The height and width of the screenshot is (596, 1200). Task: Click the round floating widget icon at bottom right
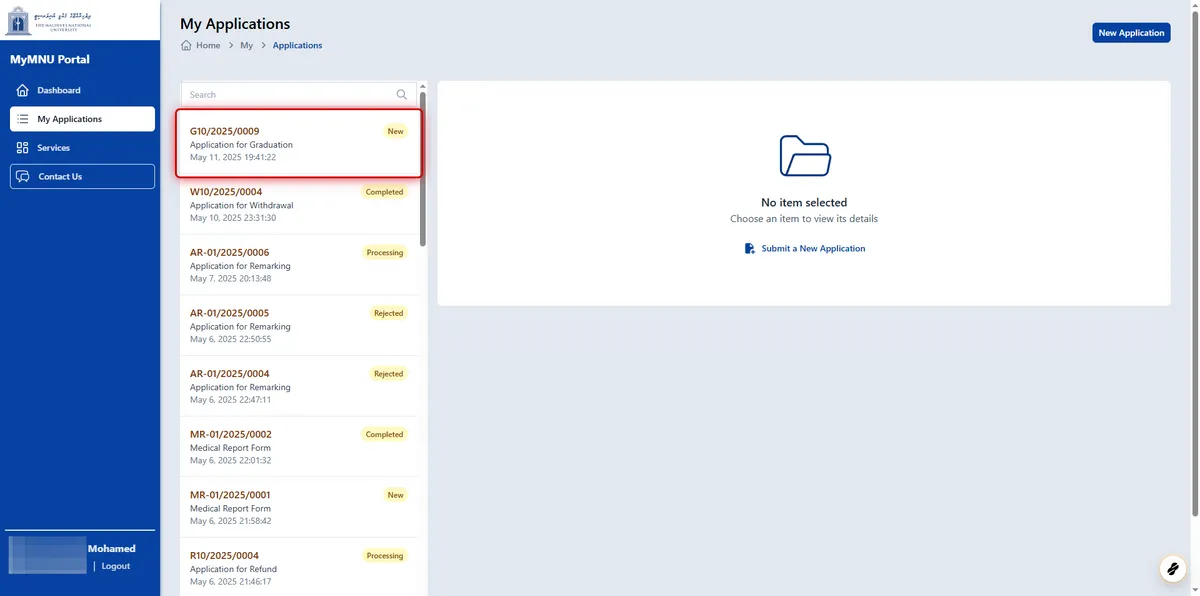pos(1172,568)
